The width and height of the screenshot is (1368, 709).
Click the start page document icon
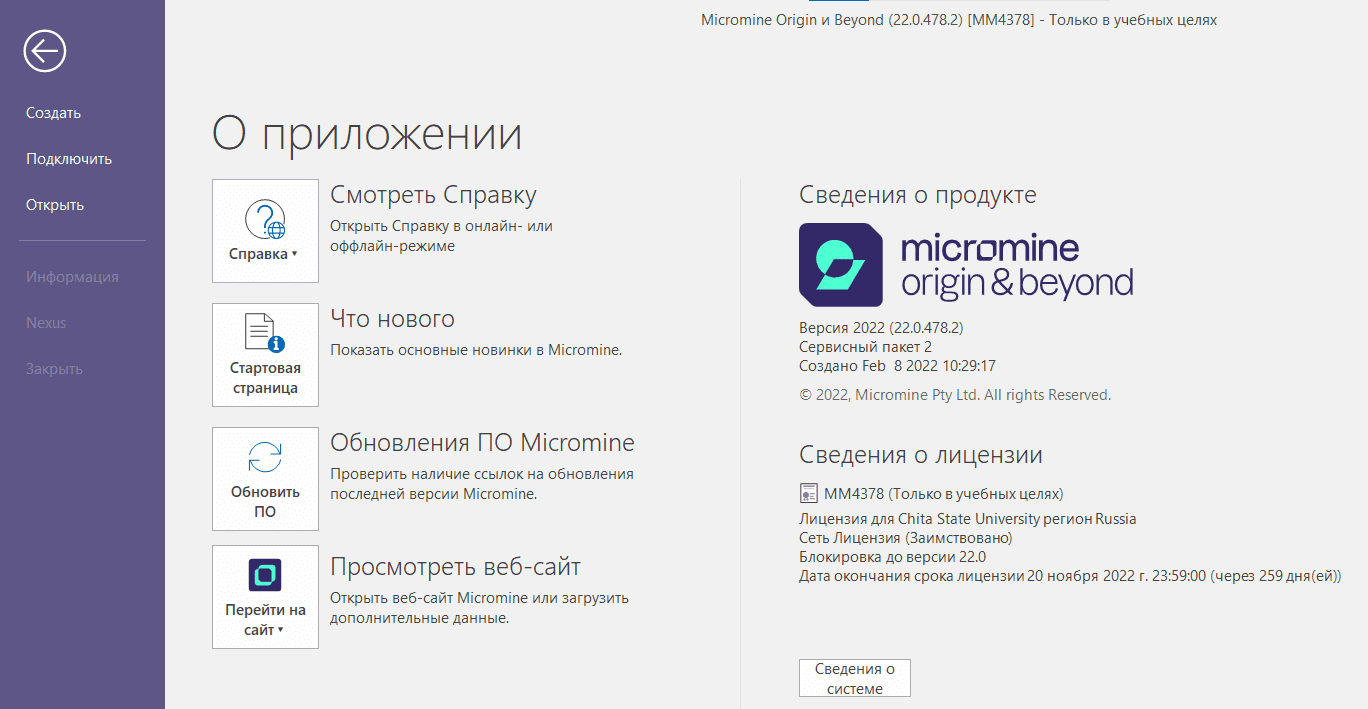click(265, 332)
